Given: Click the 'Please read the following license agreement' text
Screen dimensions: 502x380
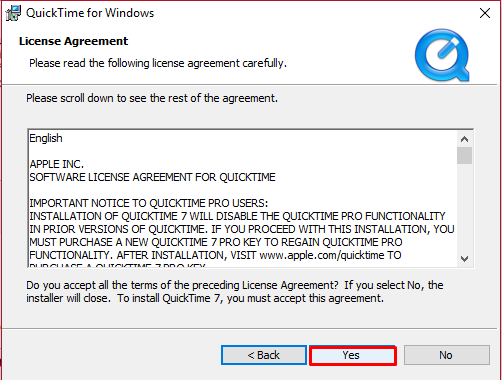Looking at the screenshot, I should pyautogui.click(x=158, y=63).
